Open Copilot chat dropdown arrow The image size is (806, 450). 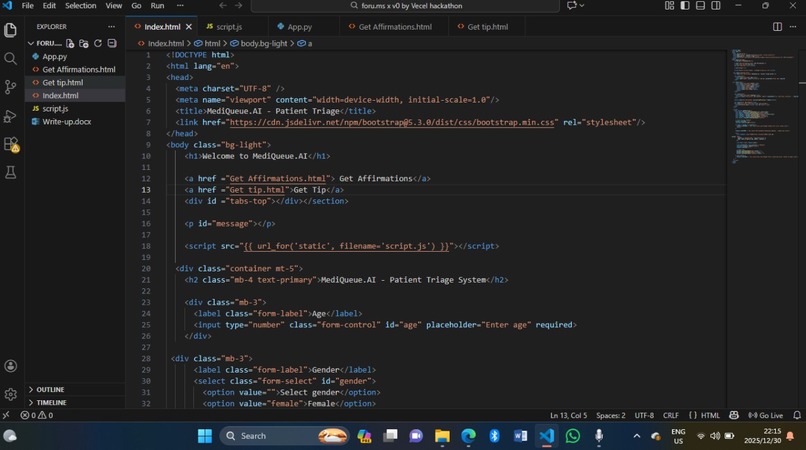(582, 6)
